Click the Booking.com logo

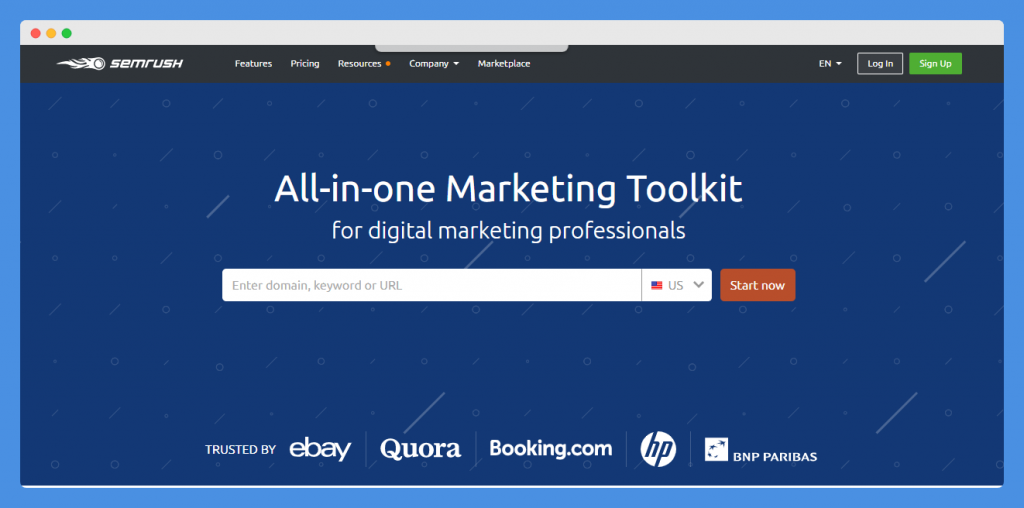551,449
